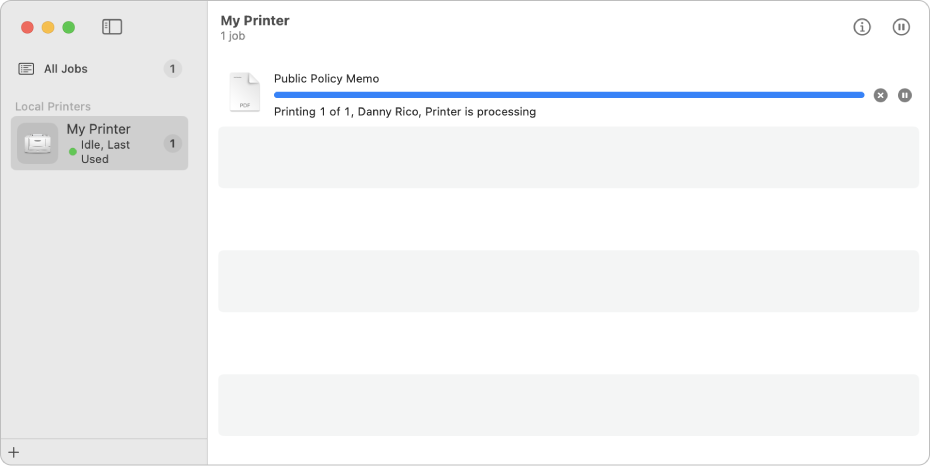Click the My Printer window title

tap(255, 20)
